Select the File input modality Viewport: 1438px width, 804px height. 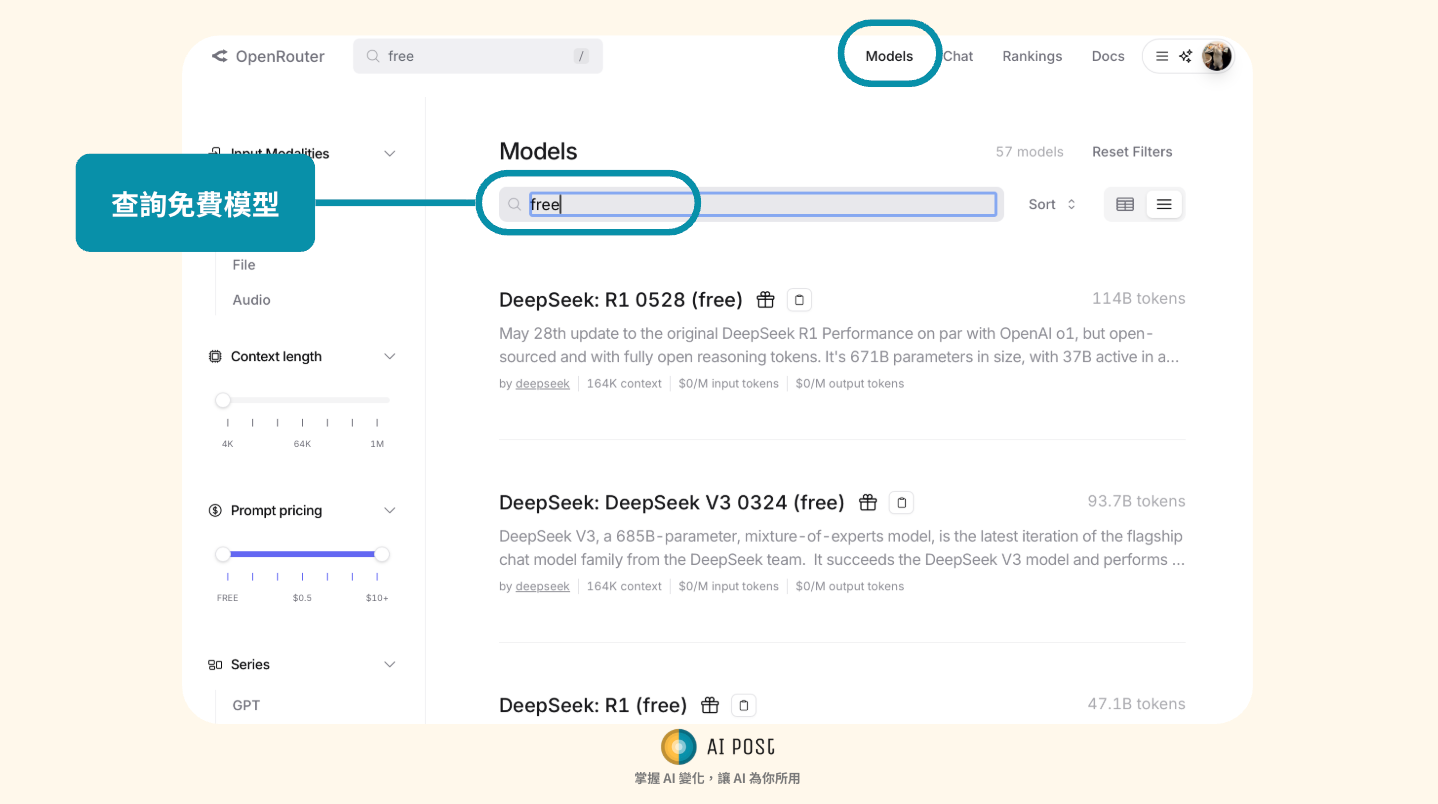[x=244, y=265]
